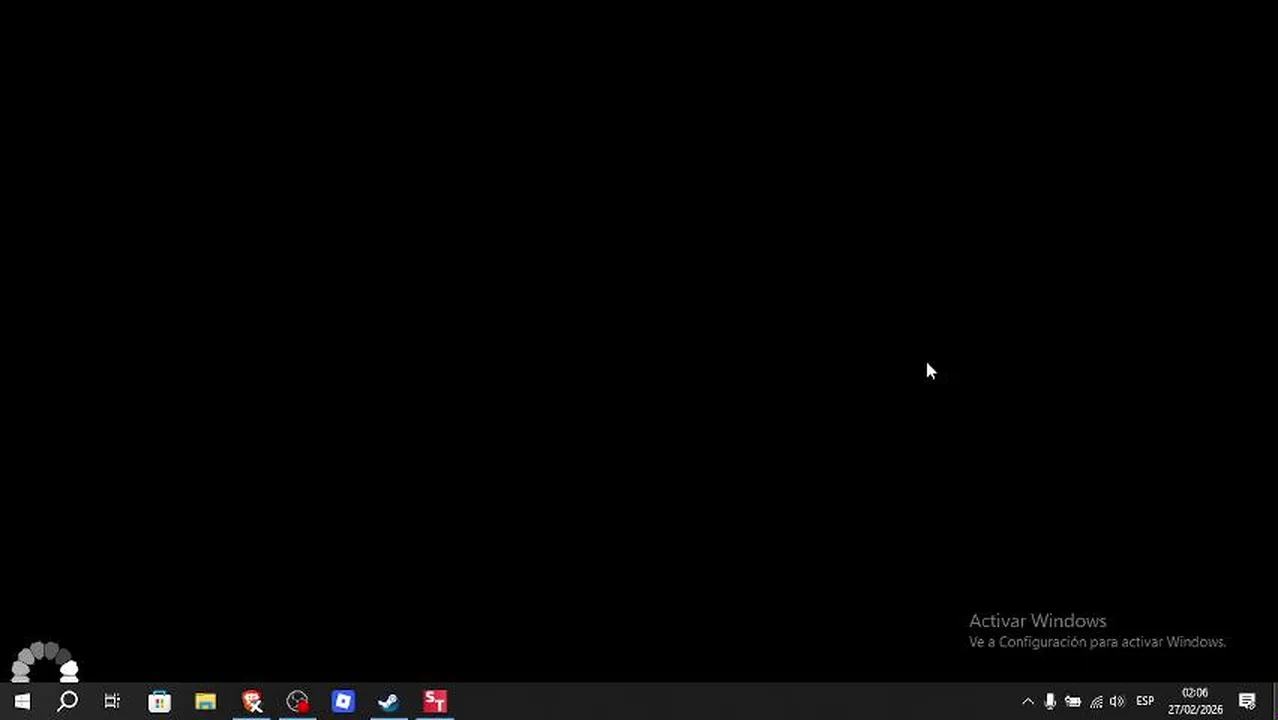Open the Wi-Fi network tray icon

coord(1096,702)
